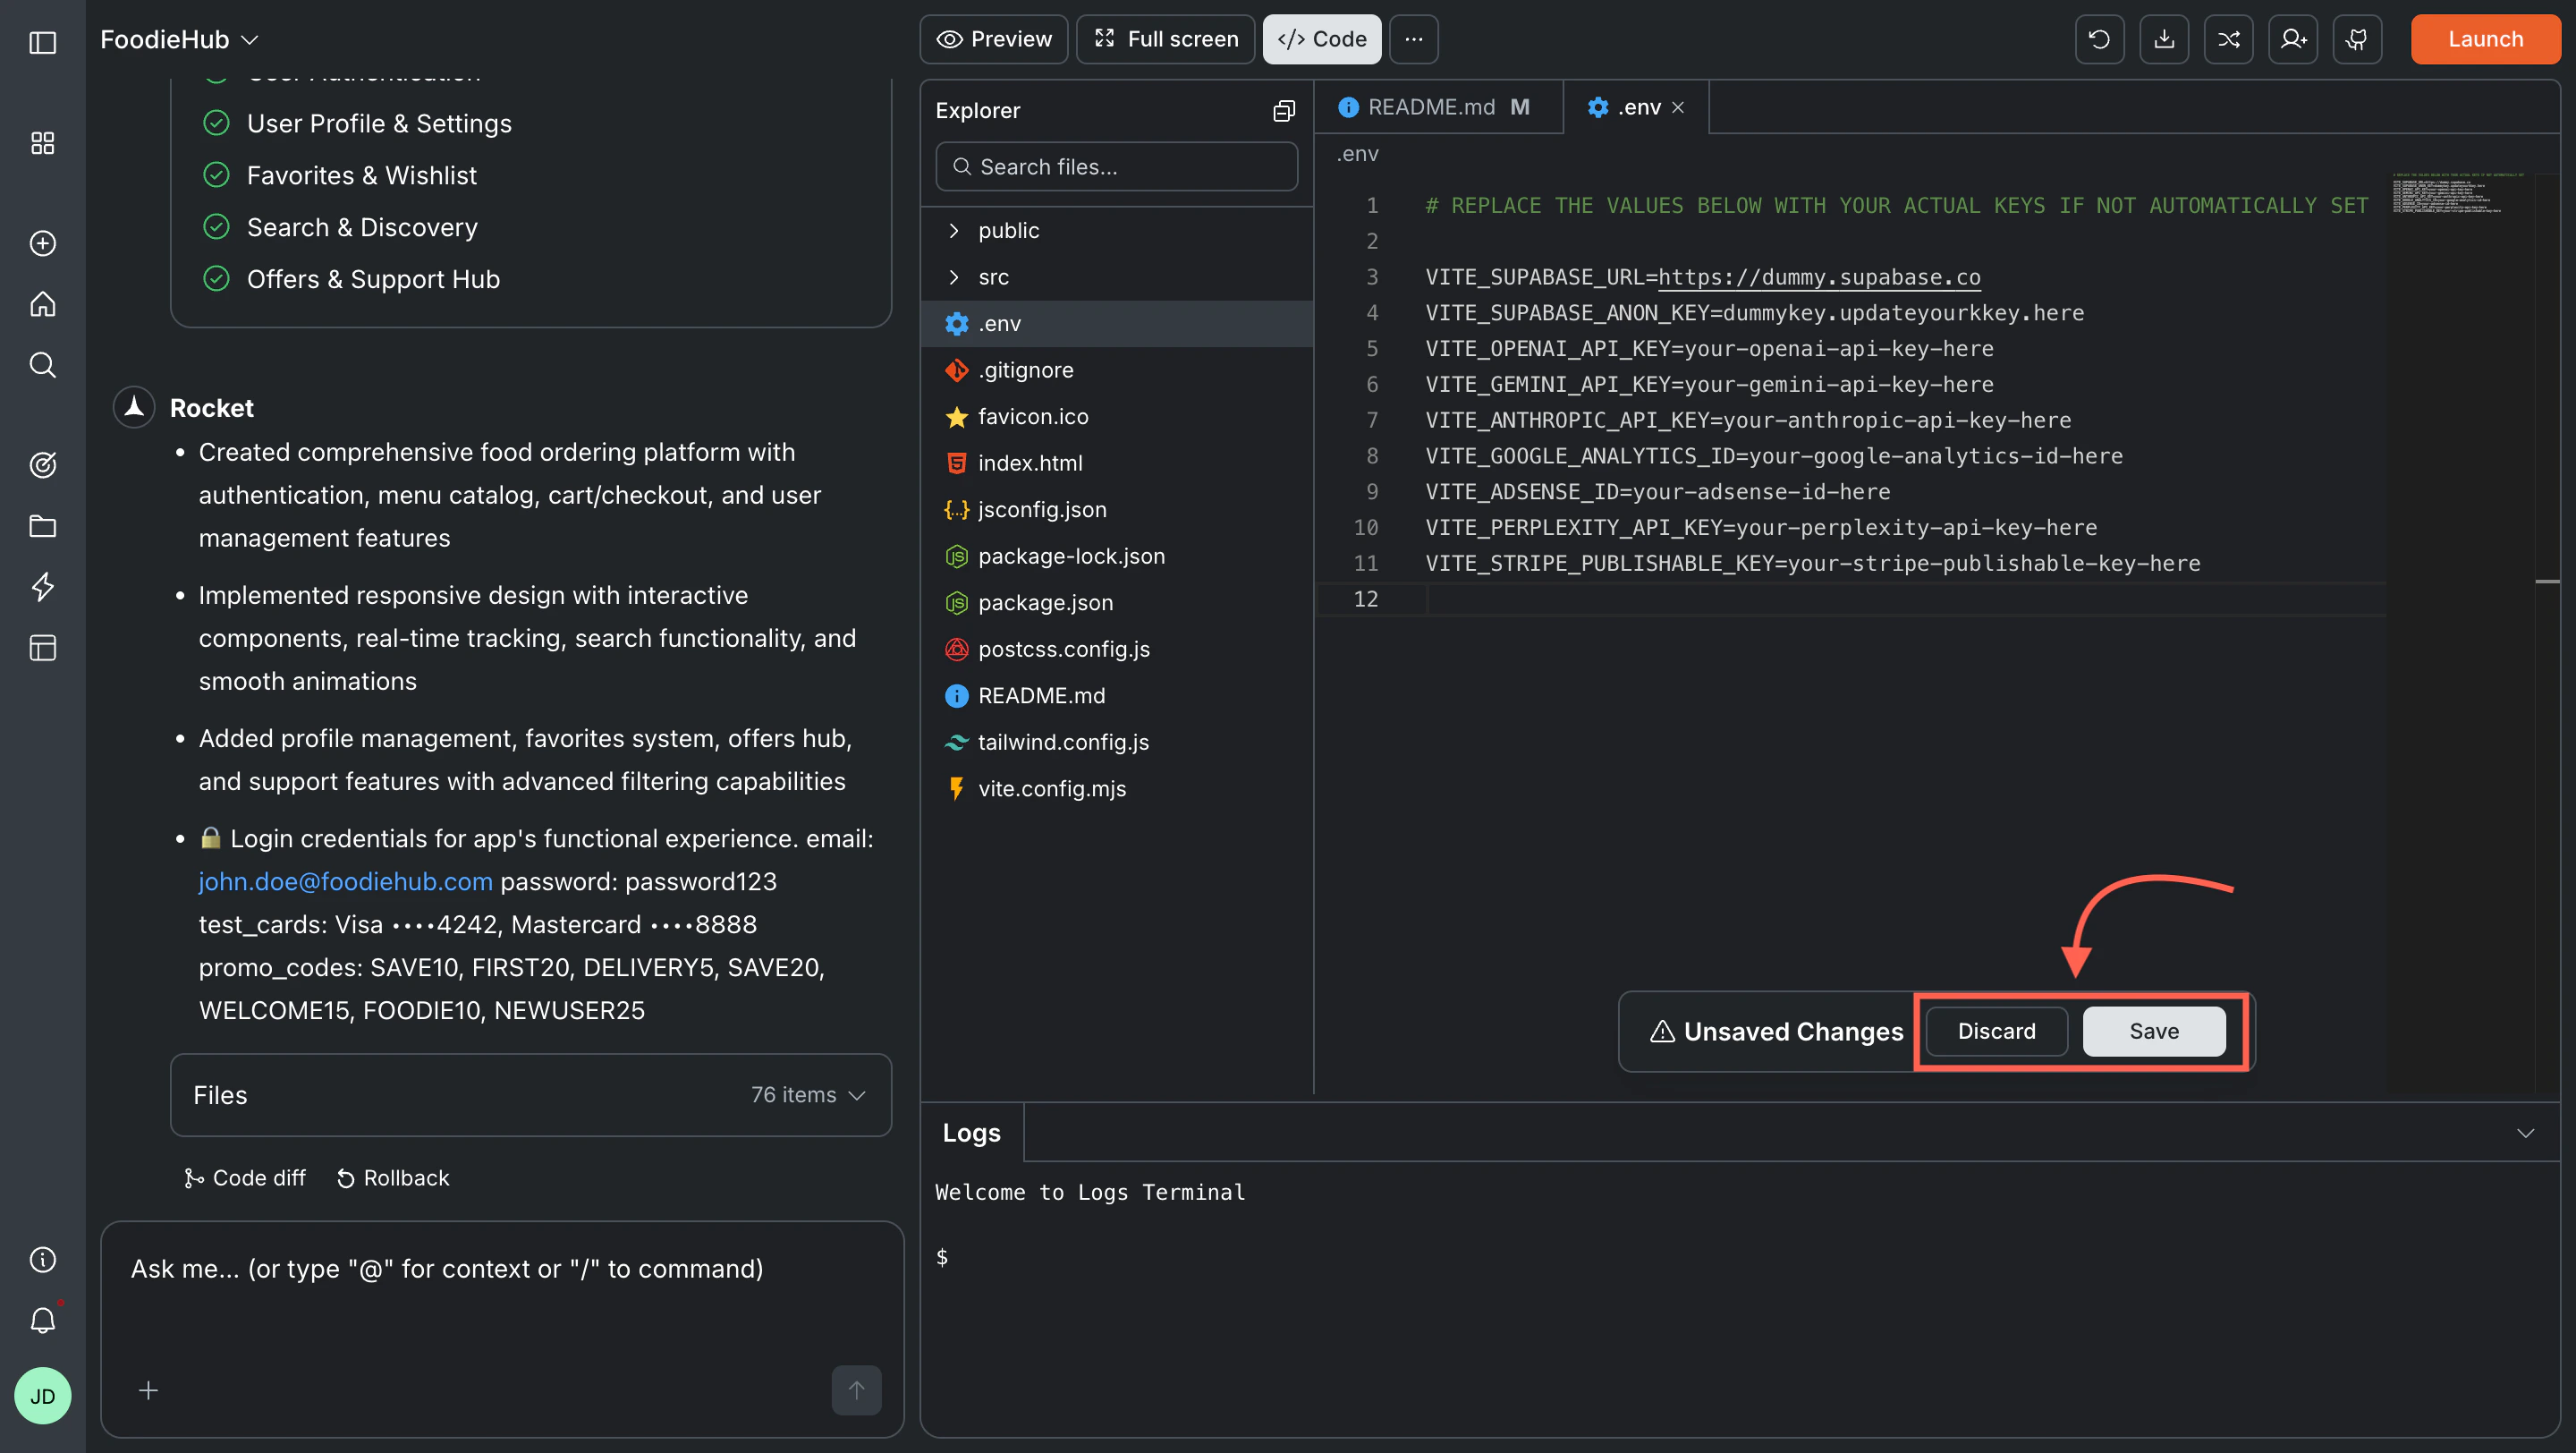Screen dimensions: 2576x1453
Task: Switch to the README.md tab
Action: 1430,107
